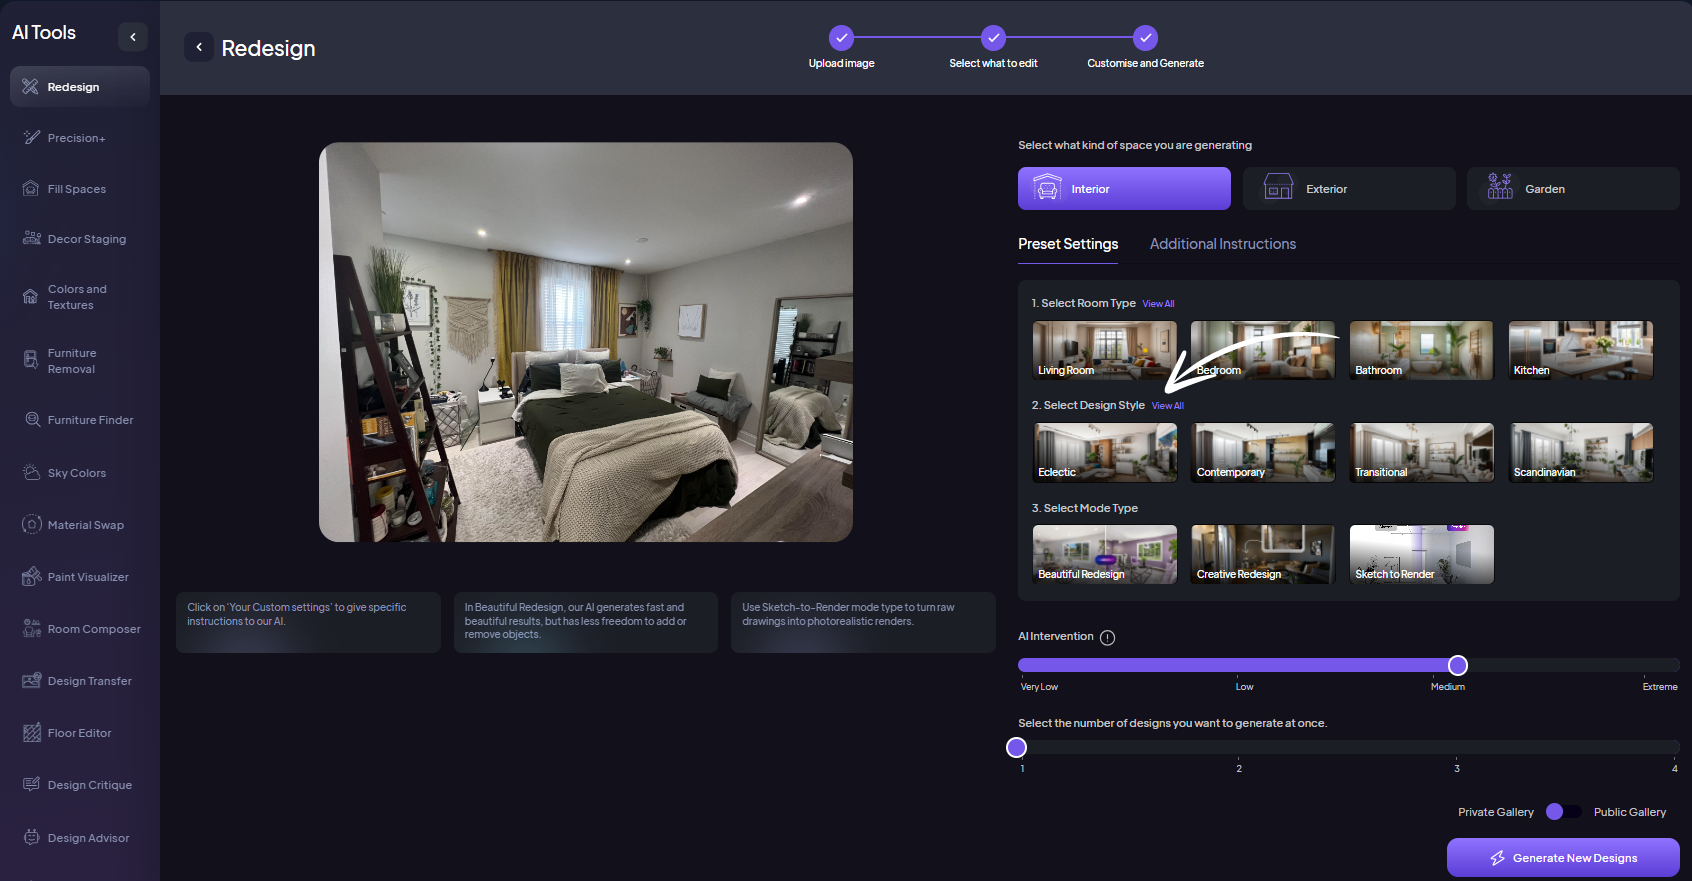Image resolution: width=1692 pixels, height=881 pixels.
Task: Toggle the Private/Public Gallery switch
Action: (1563, 812)
